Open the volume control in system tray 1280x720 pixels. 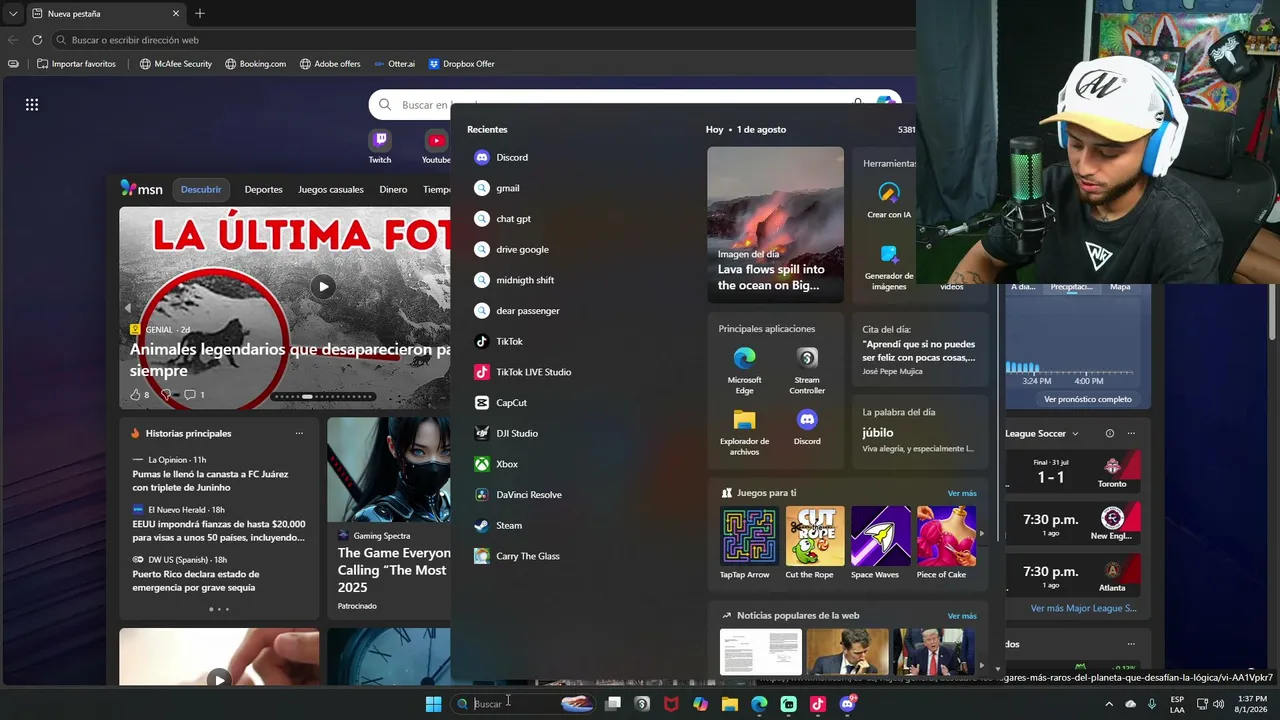point(1219,704)
